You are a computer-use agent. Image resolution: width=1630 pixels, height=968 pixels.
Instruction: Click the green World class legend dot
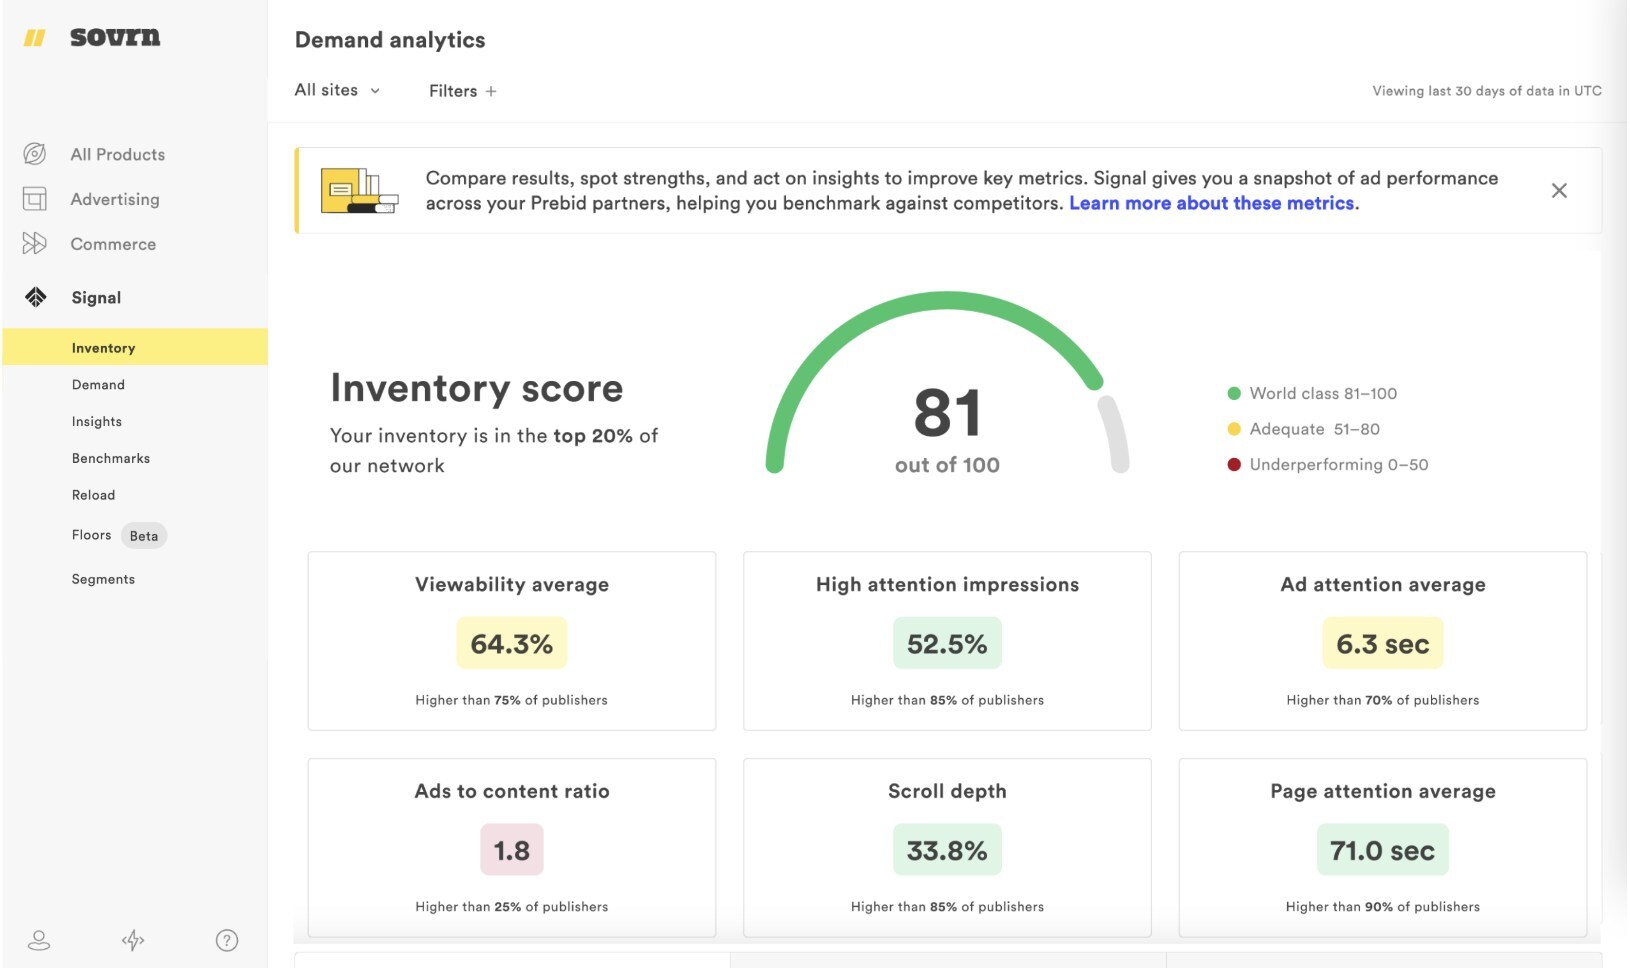(1234, 393)
